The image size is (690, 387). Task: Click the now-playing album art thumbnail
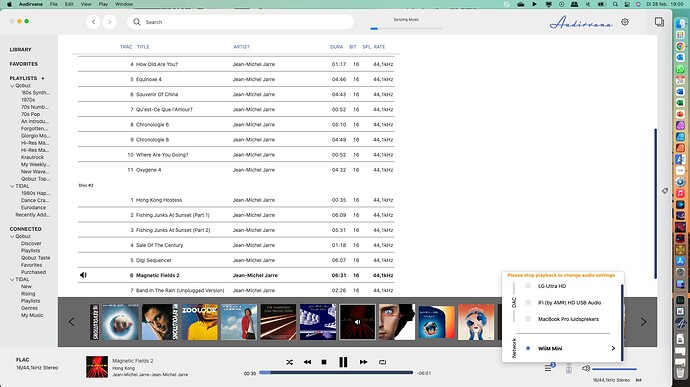point(97,367)
